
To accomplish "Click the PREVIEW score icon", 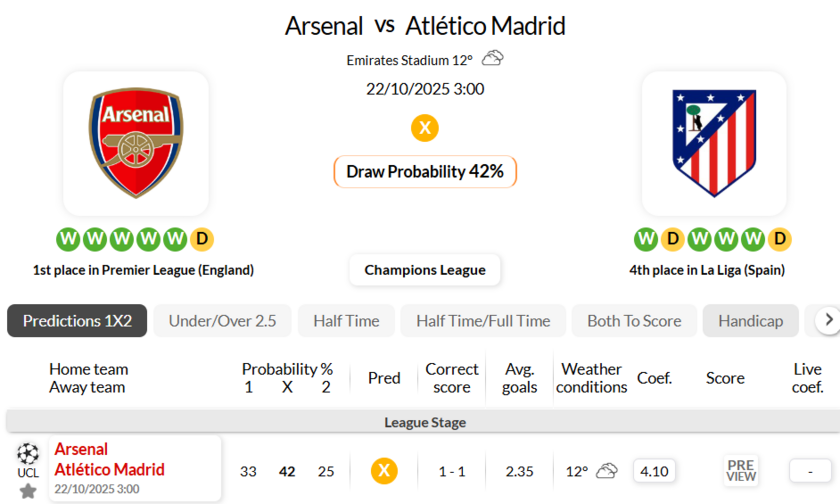I will point(741,471).
